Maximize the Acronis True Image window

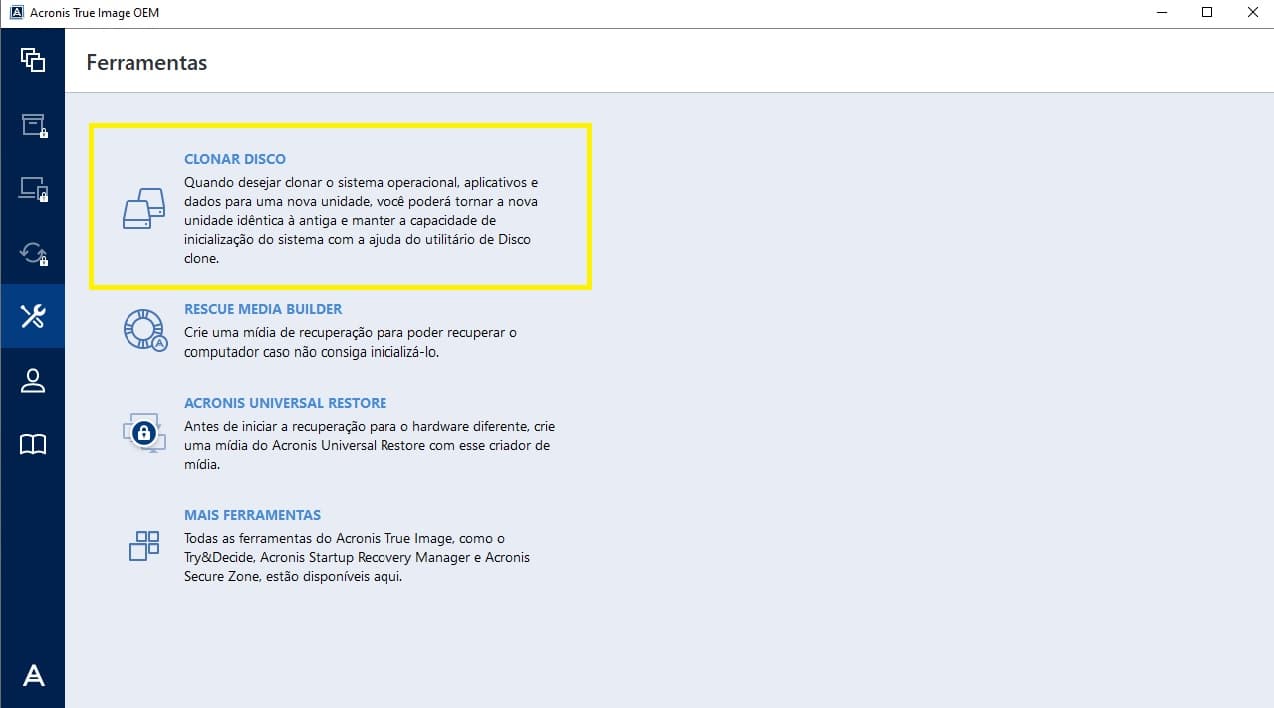click(1206, 13)
